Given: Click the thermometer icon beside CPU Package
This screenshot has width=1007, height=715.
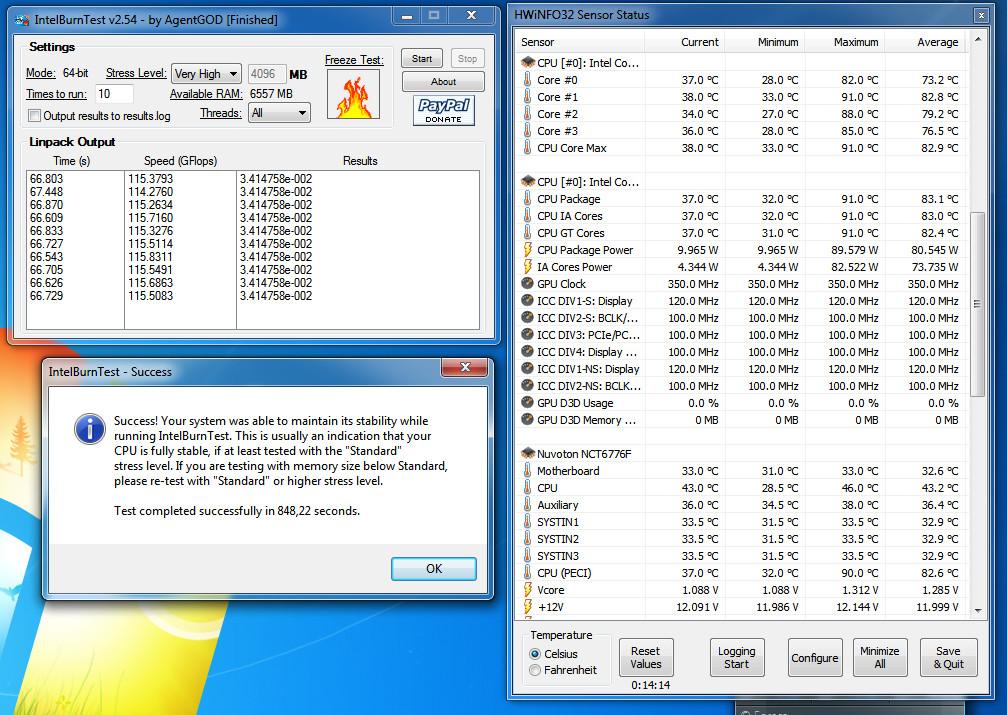Looking at the screenshot, I should tap(527, 199).
